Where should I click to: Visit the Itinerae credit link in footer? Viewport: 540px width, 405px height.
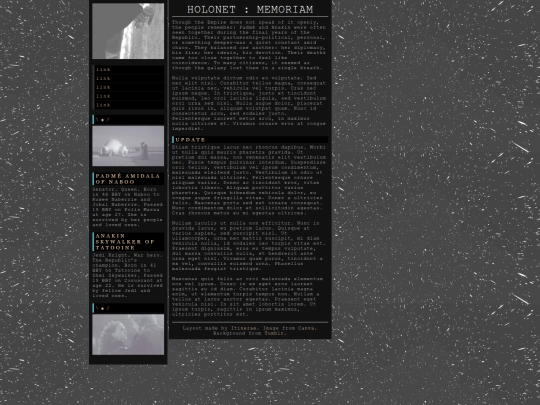point(243,328)
